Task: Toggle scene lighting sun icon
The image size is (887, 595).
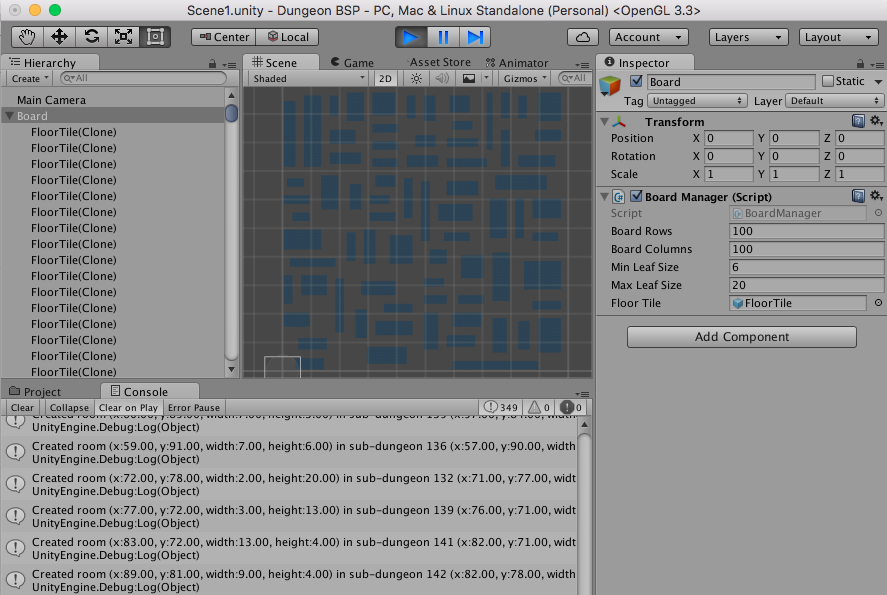Action: [x=416, y=79]
